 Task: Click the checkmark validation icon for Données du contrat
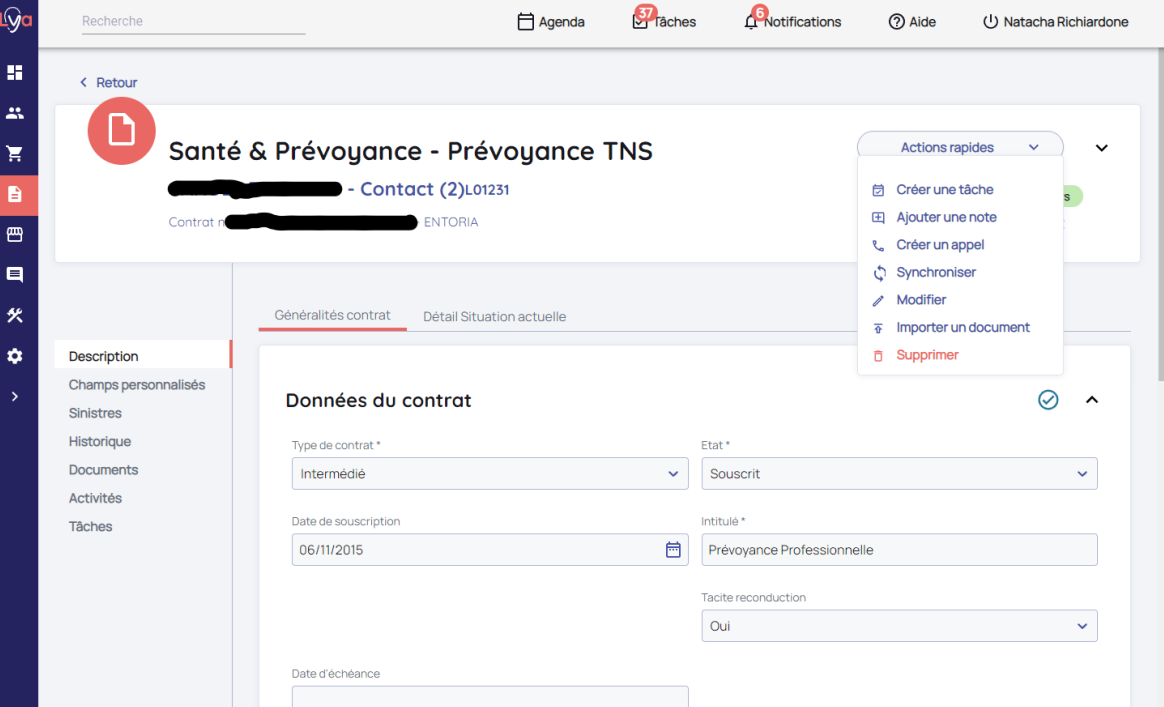pyautogui.click(x=1048, y=400)
